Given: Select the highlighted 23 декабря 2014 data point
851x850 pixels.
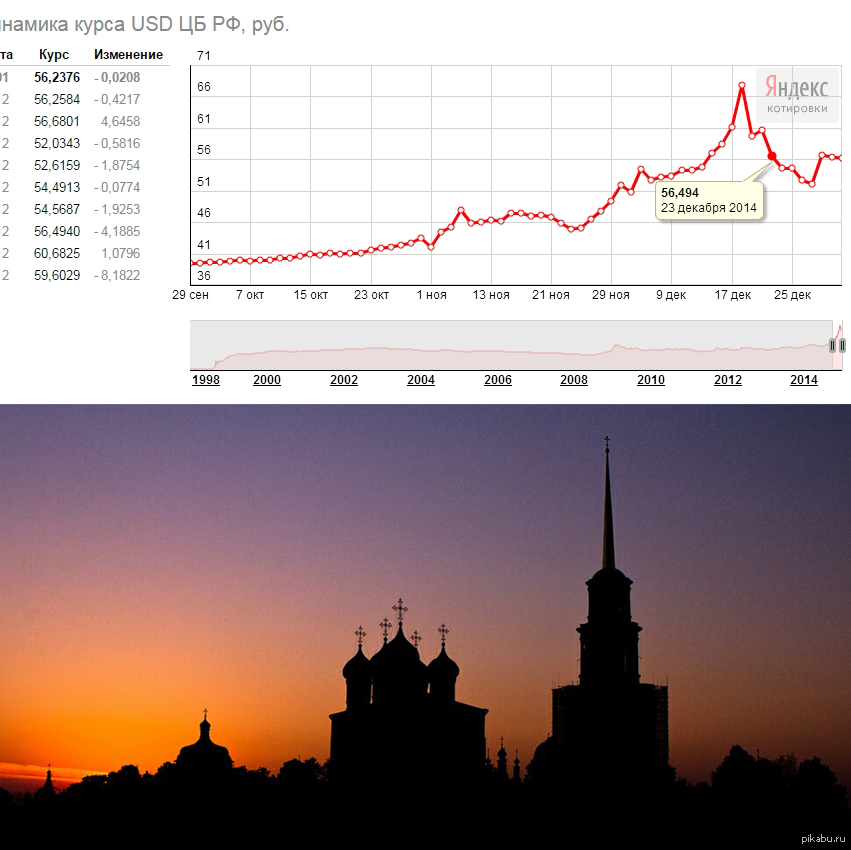Looking at the screenshot, I should pos(771,155).
